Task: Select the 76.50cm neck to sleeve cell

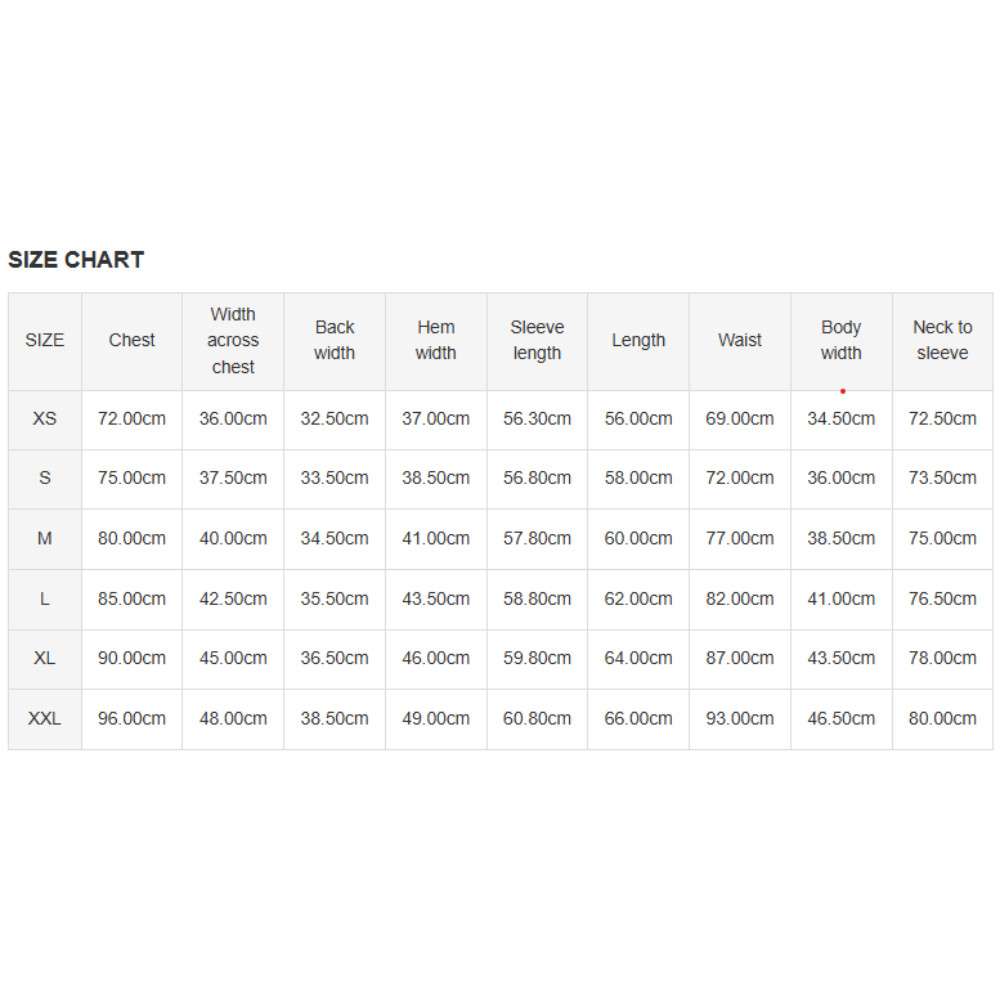Action: click(942, 599)
